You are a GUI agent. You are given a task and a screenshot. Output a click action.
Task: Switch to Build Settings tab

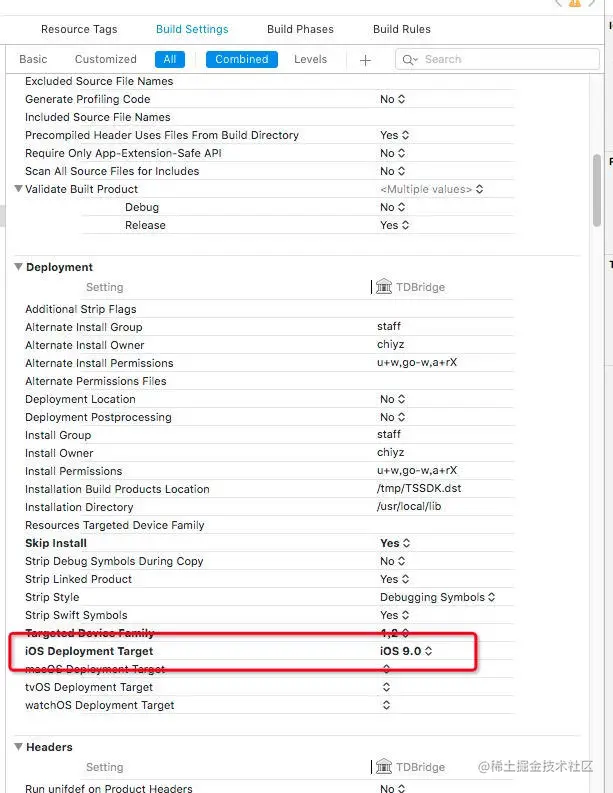(x=192, y=29)
